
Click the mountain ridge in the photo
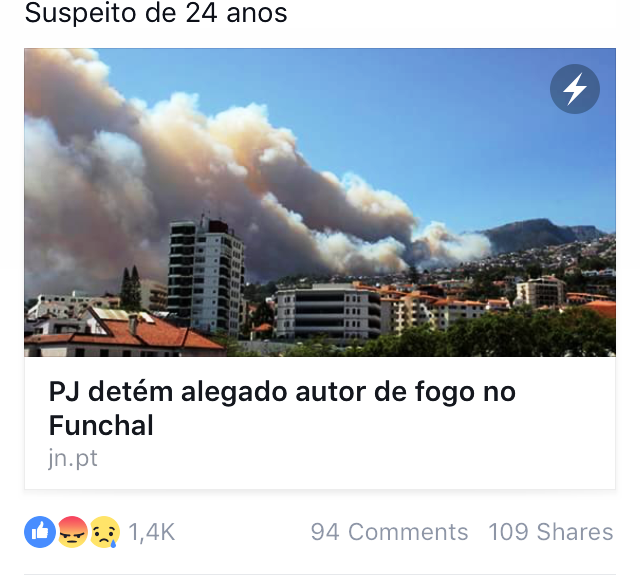(x=539, y=233)
